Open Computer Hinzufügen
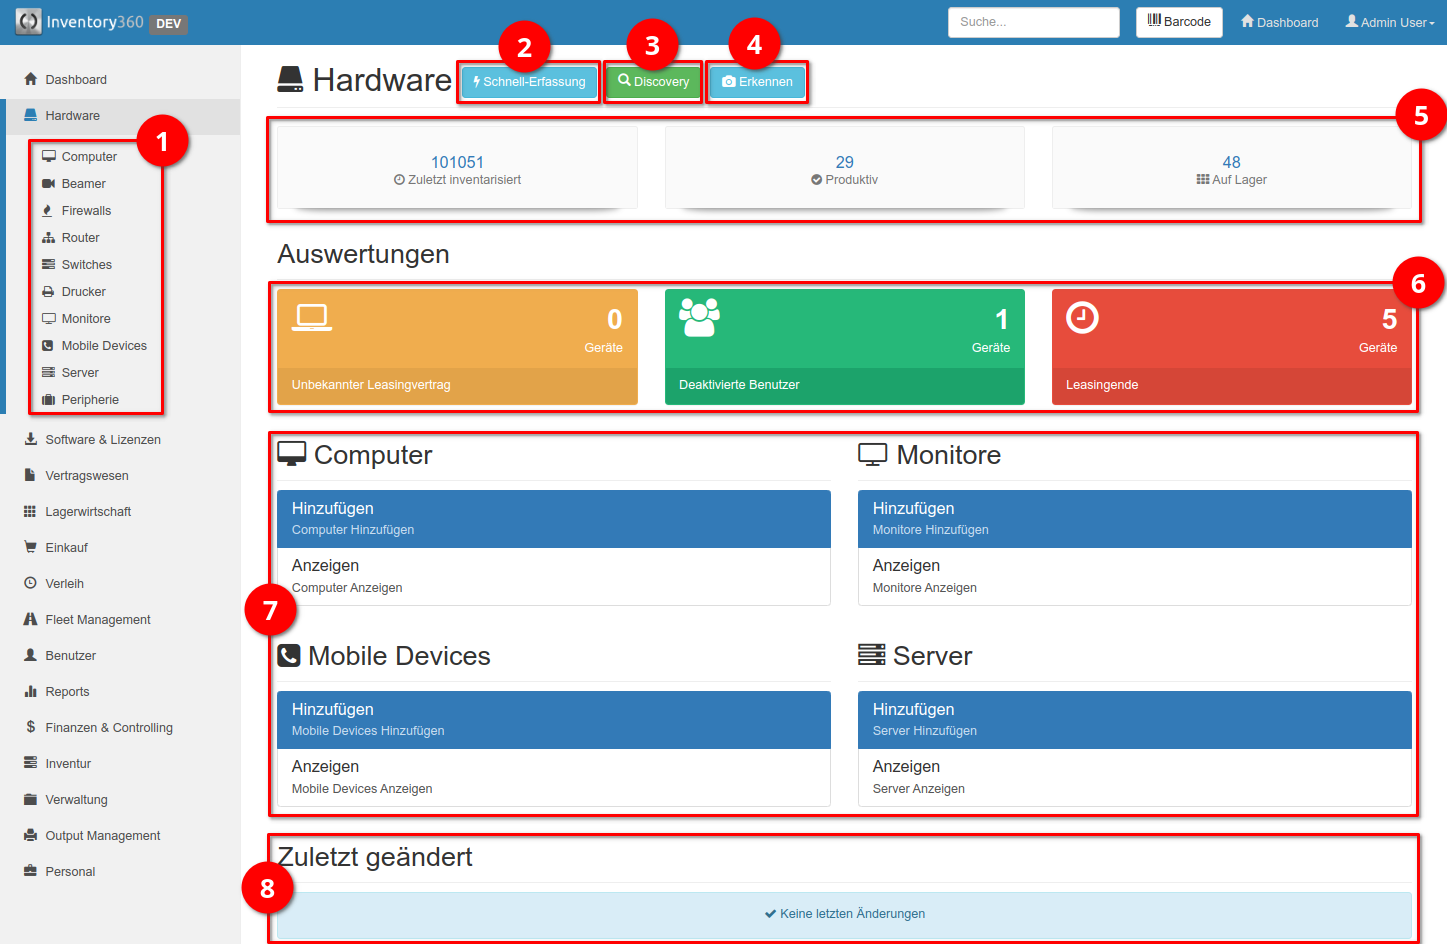 [554, 518]
